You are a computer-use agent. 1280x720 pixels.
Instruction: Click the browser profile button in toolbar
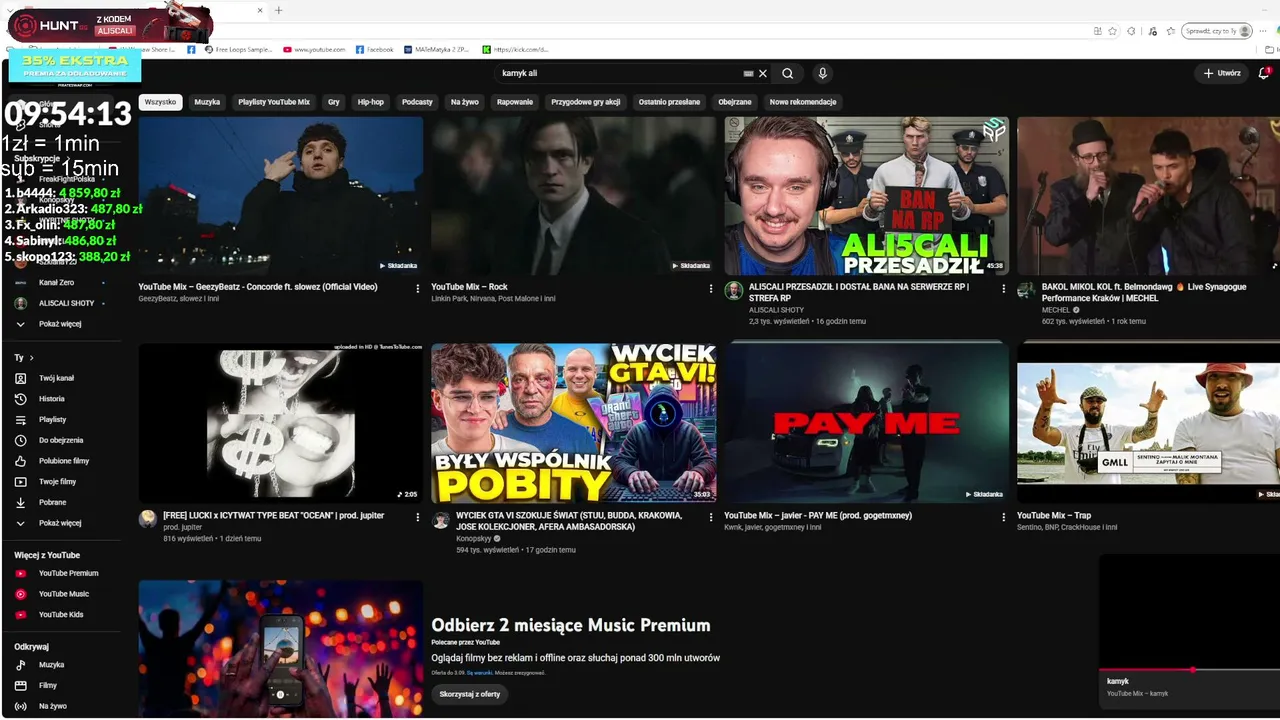click(1217, 31)
